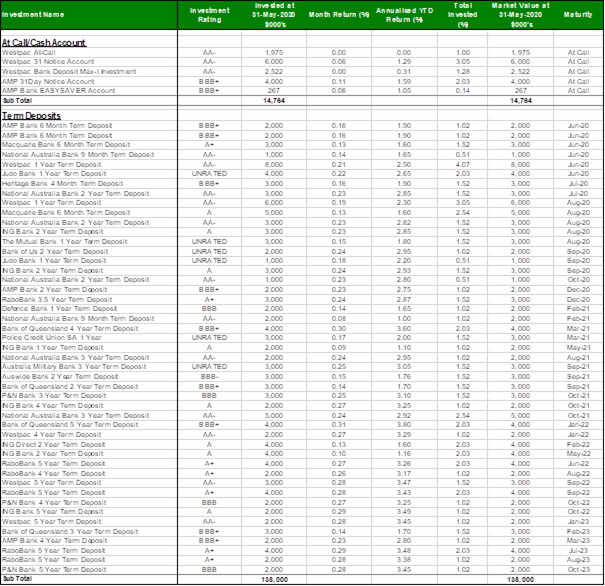This screenshot has width=605, height=586.
Task: Click 'P&N Bank 3 Year Term Deposit'
Action: pos(54,396)
